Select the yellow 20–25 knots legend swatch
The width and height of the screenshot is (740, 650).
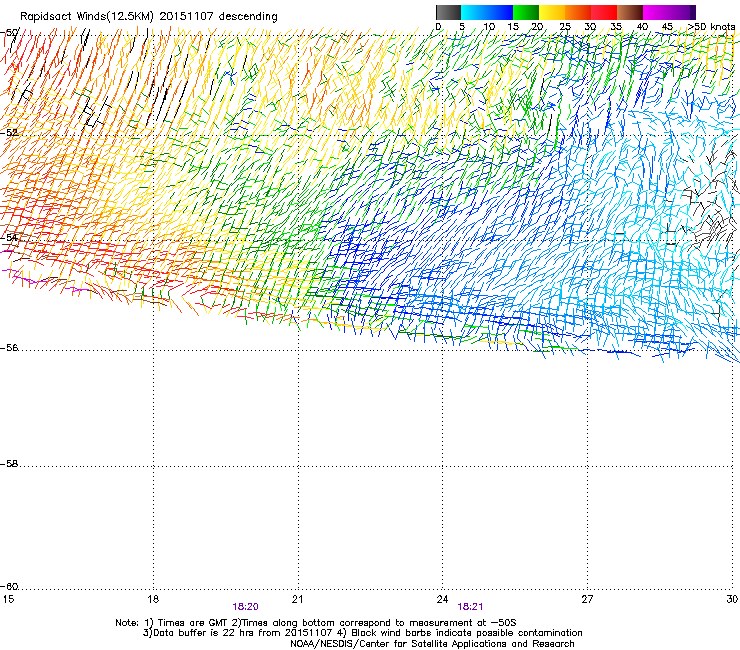pyautogui.click(x=552, y=12)
